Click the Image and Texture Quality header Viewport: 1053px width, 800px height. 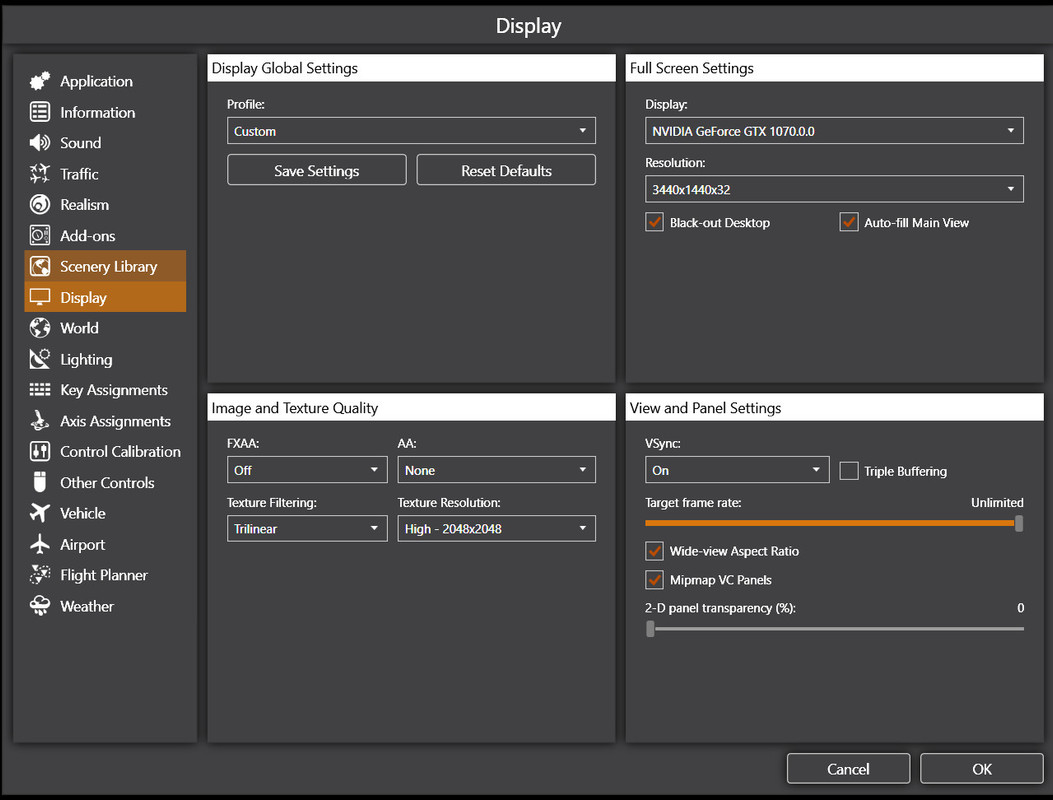pos(411,408)
